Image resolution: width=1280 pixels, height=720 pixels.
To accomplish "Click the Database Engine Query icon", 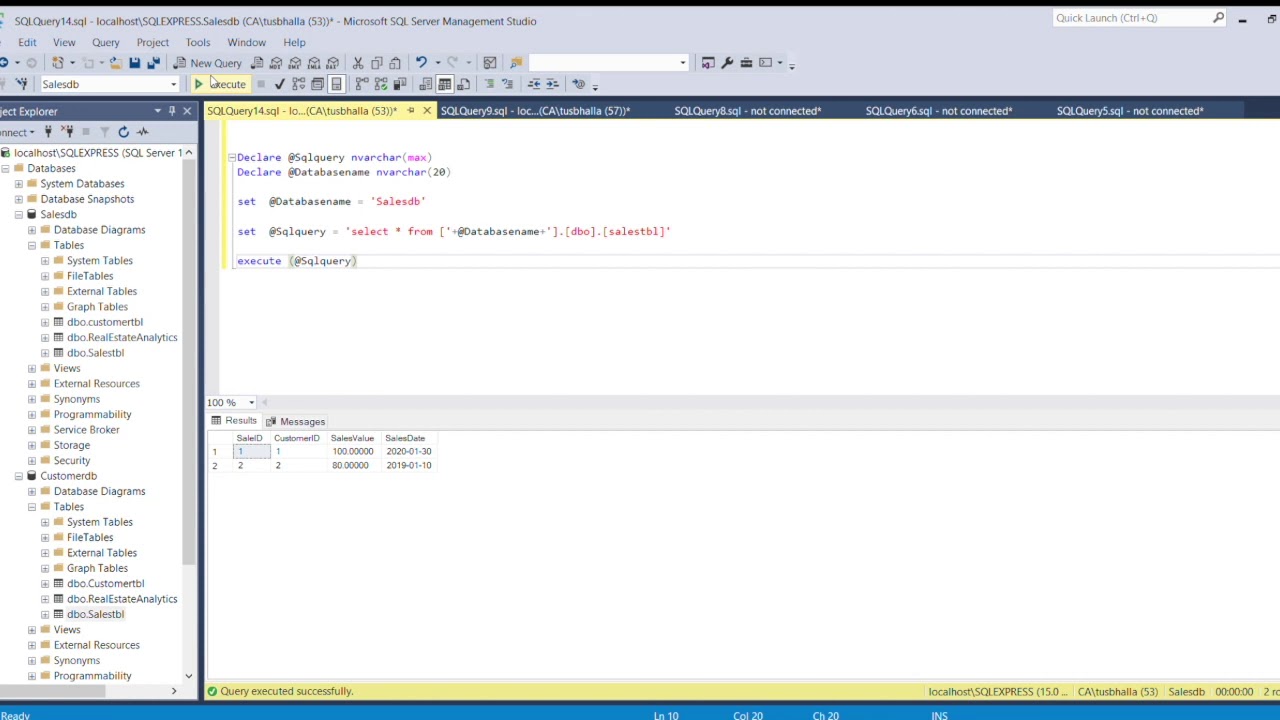I will point(257,63).
